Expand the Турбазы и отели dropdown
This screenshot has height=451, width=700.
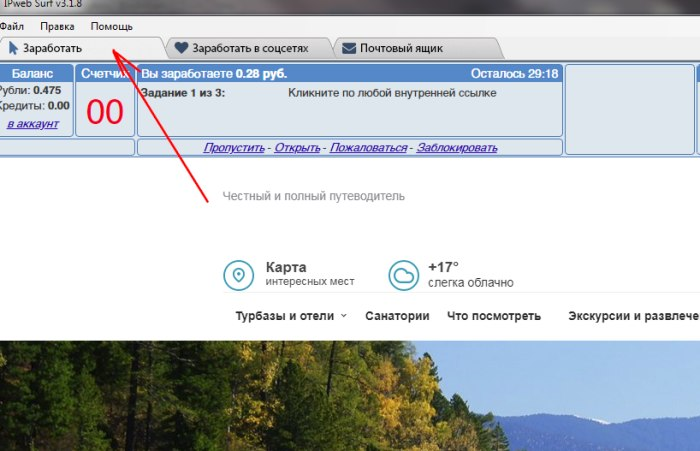(x=291, y=316)
